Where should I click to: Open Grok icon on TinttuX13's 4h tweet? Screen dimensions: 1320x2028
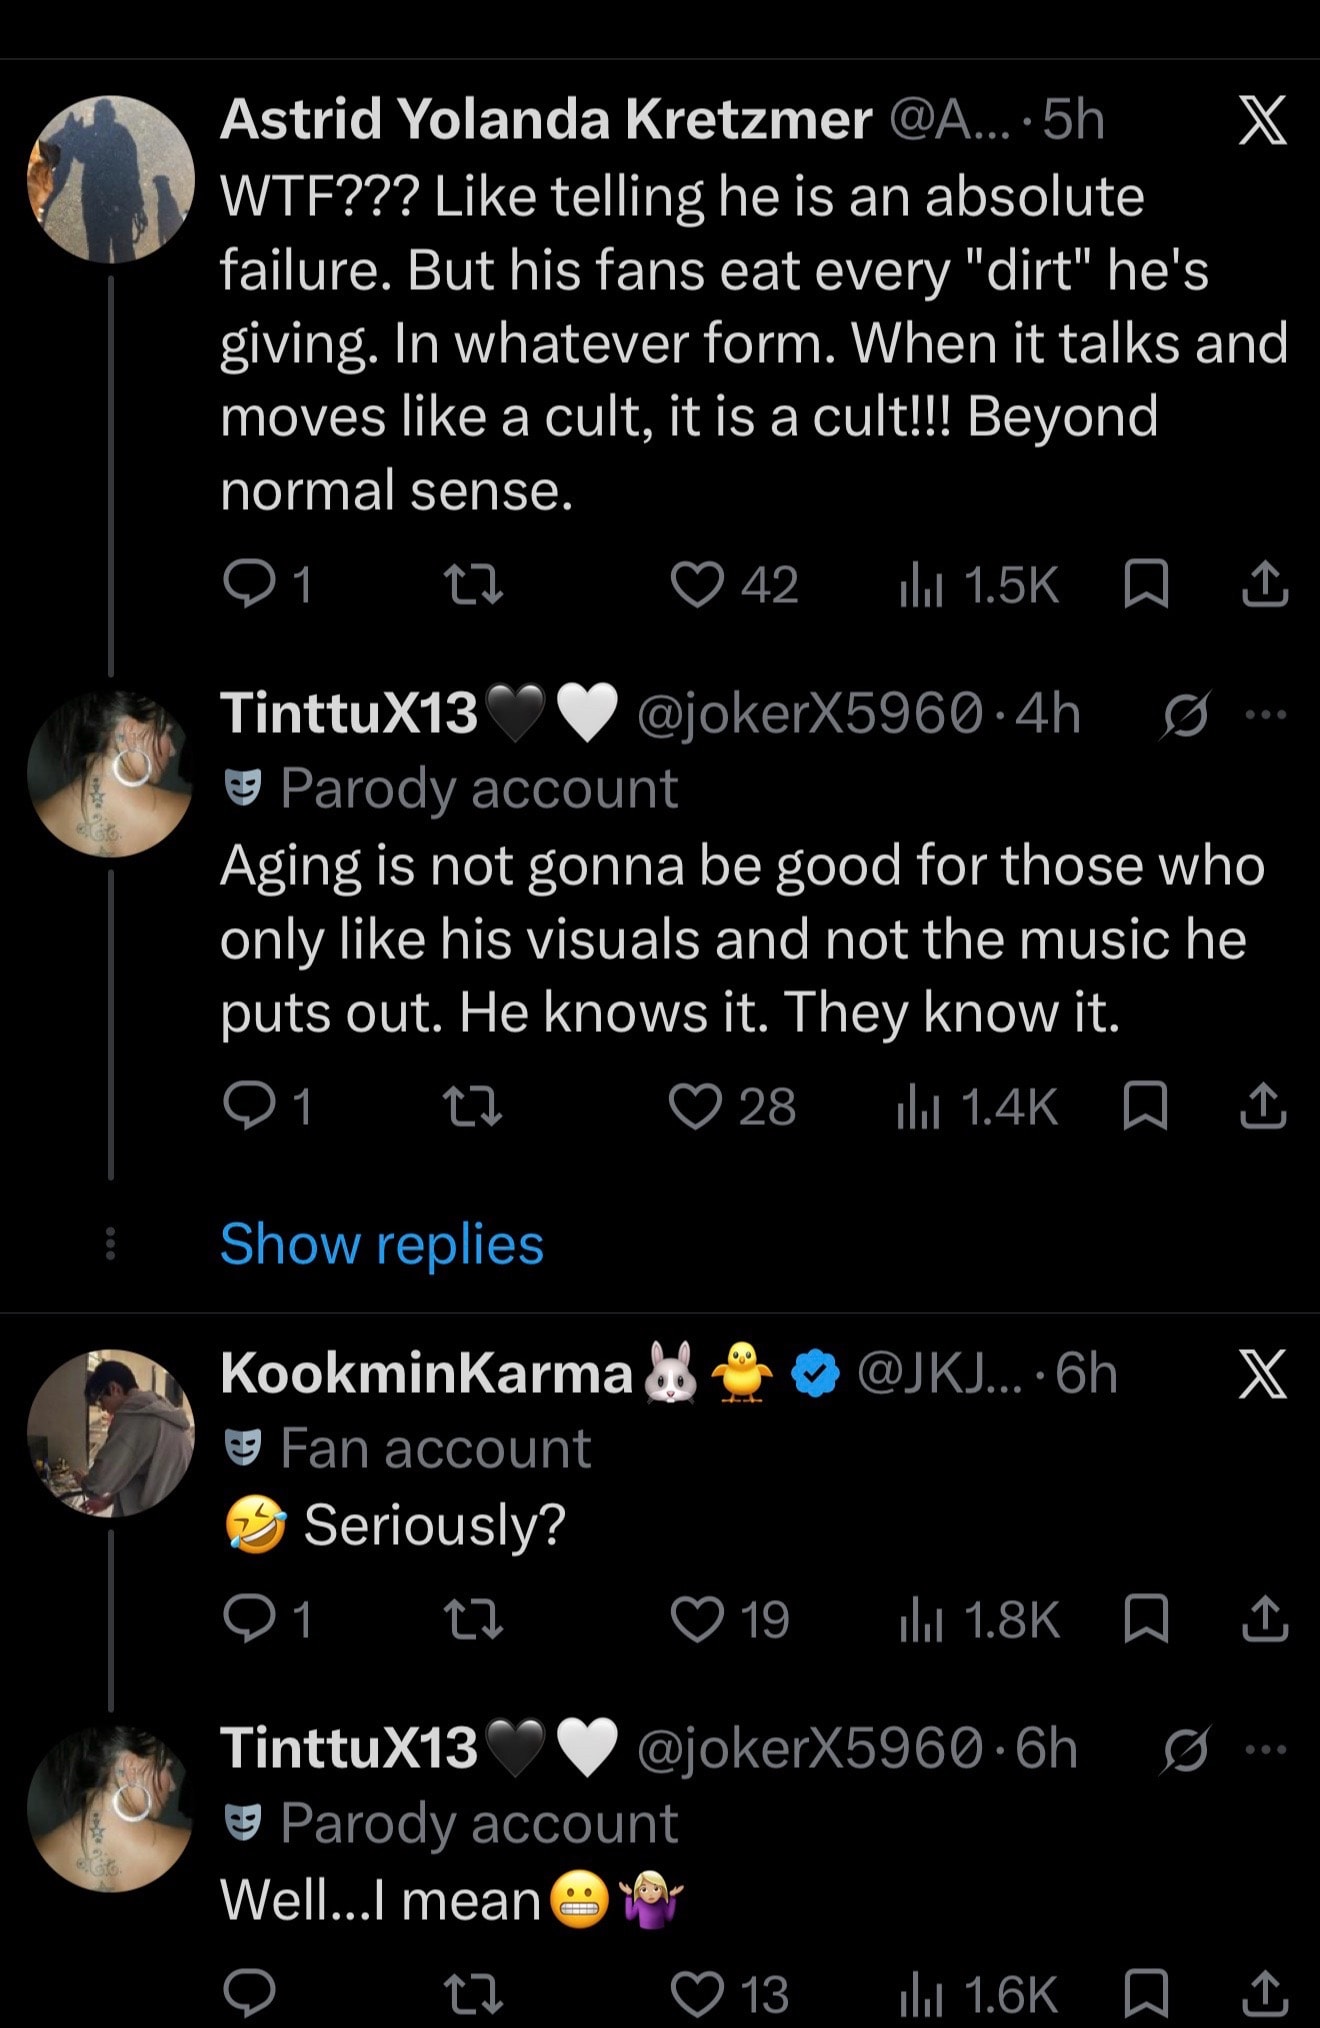pos(1186,716)
